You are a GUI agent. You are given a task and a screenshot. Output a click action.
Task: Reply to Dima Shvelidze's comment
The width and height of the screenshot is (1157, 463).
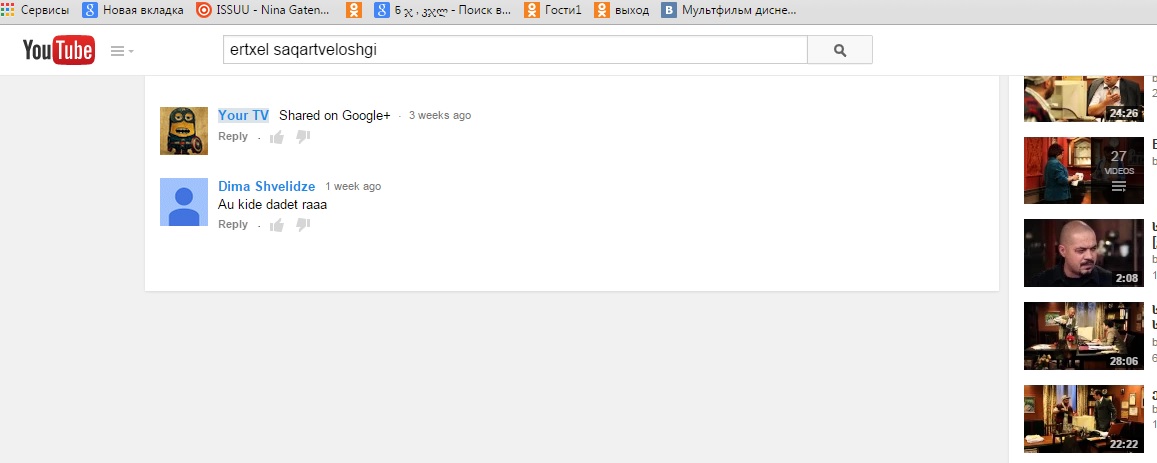pyautogui.click(x=232, y=224)
